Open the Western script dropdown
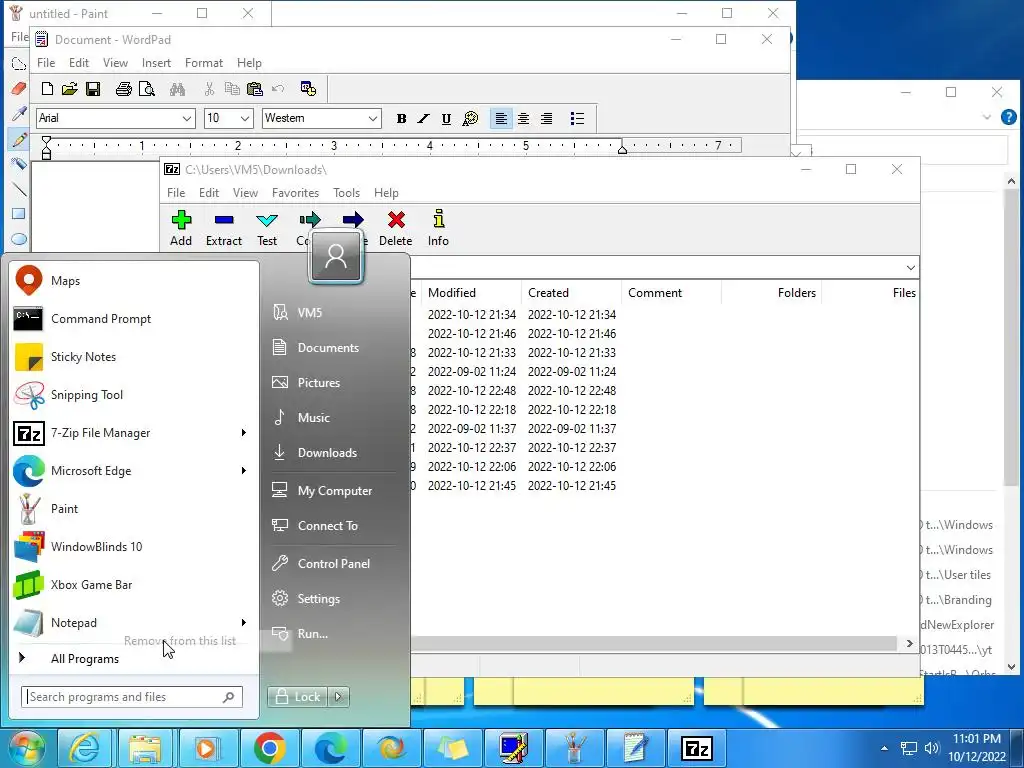The width and height of the screenshot is (1024, 768). (373, 118)
